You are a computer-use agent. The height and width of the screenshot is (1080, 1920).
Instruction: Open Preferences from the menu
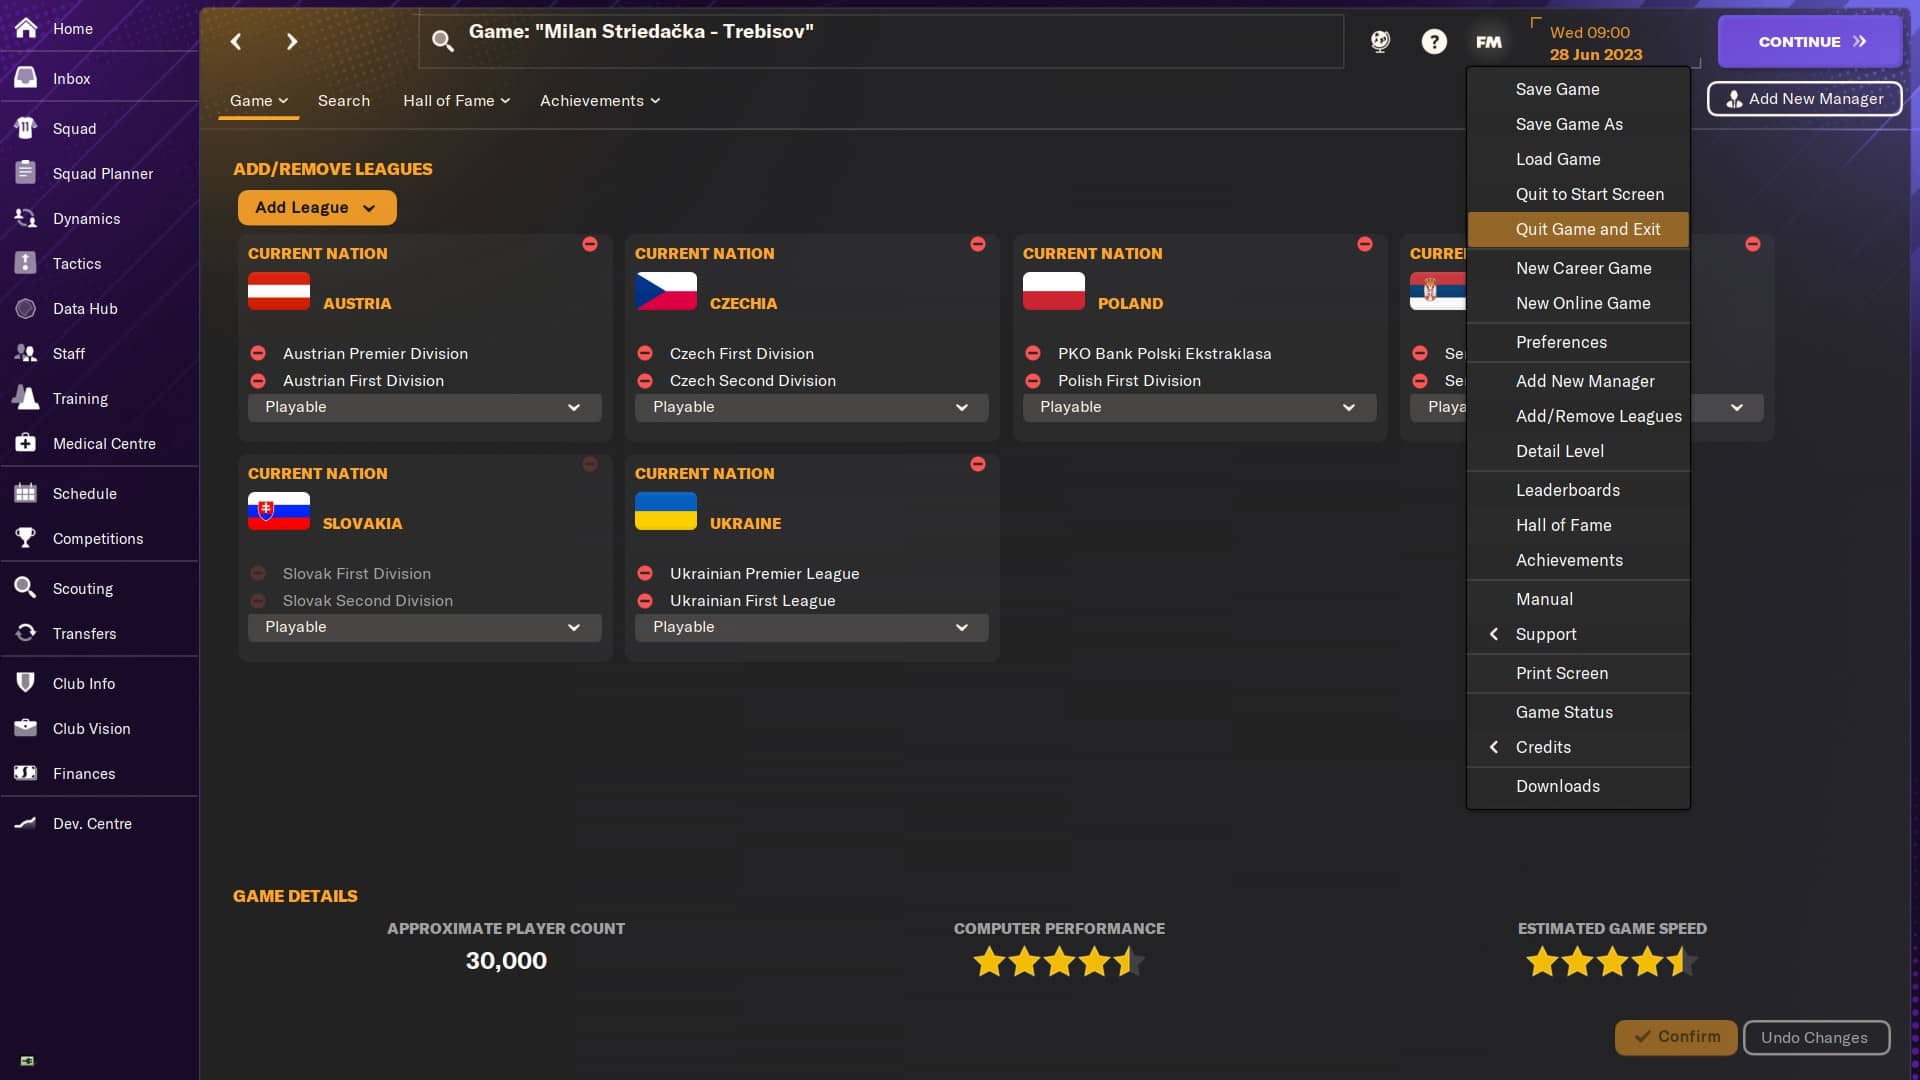[1578, 342]
